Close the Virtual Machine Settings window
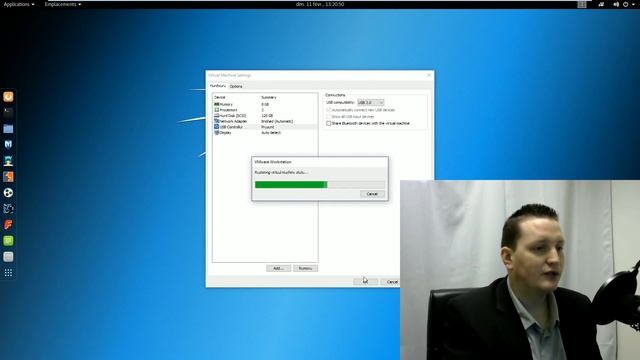Viewport: 640px width, 360px height. tap(429, 75)
